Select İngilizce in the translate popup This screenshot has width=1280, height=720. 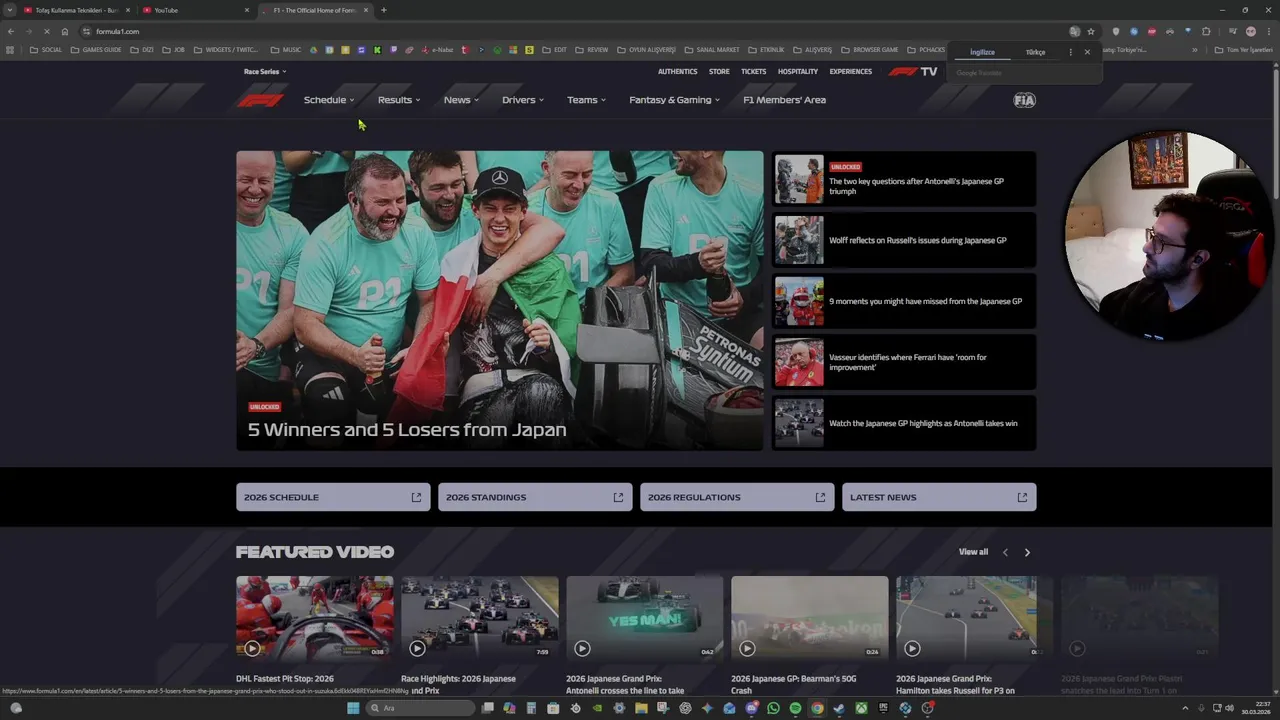[982, 52]
